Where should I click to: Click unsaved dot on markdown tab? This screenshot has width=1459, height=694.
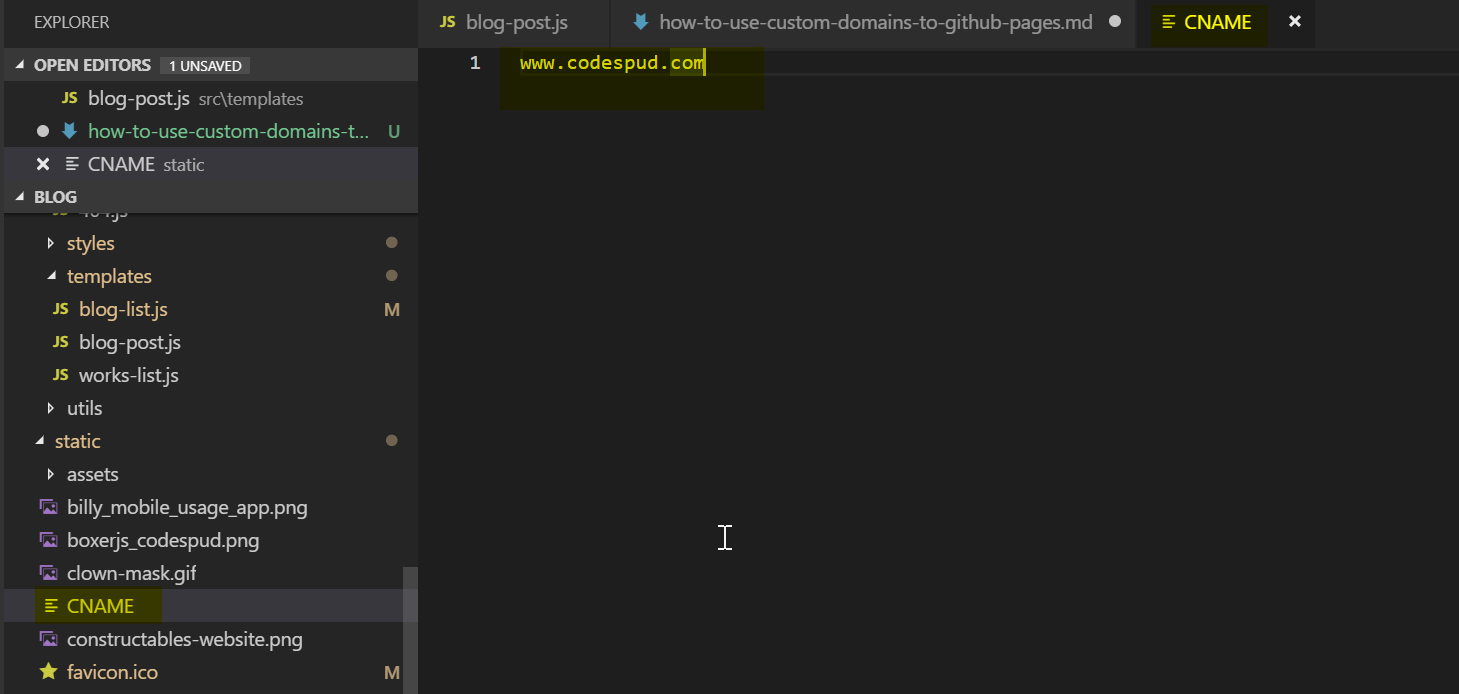tap(1115, 22)
